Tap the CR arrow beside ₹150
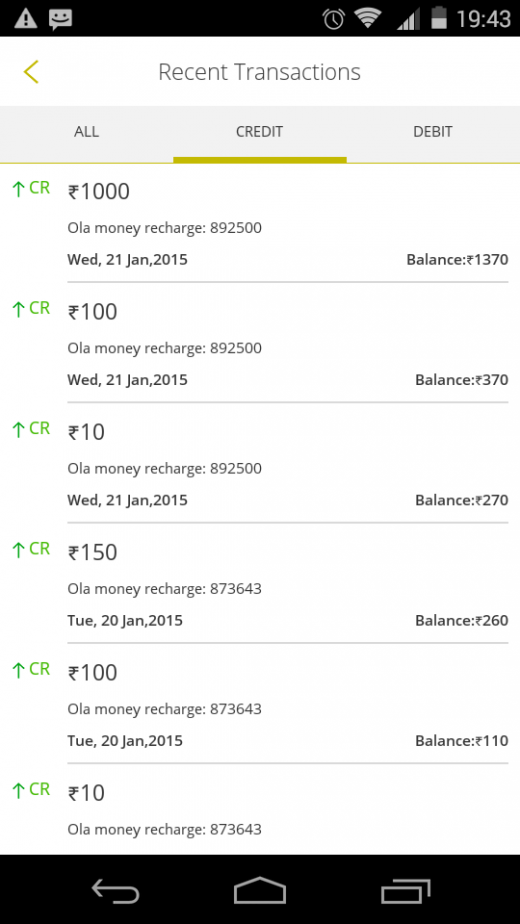 pos(31,549)
